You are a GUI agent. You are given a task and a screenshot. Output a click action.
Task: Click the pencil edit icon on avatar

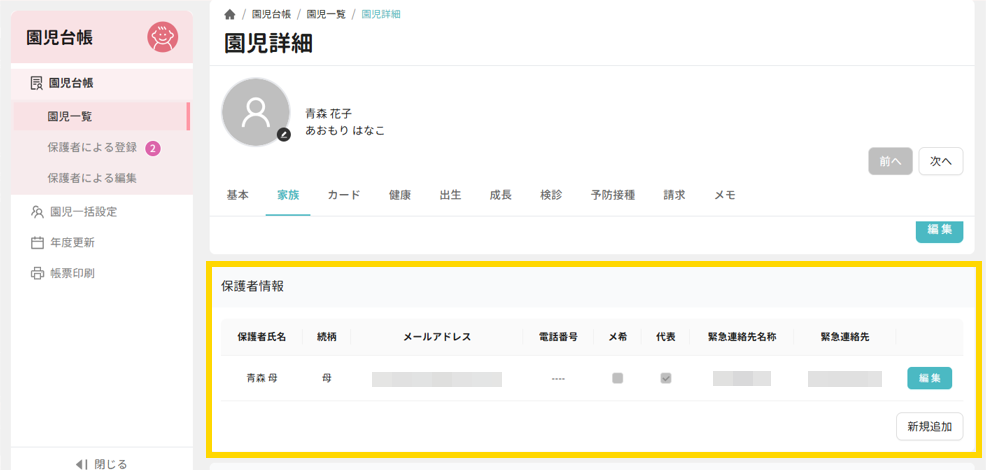(284, 134)
